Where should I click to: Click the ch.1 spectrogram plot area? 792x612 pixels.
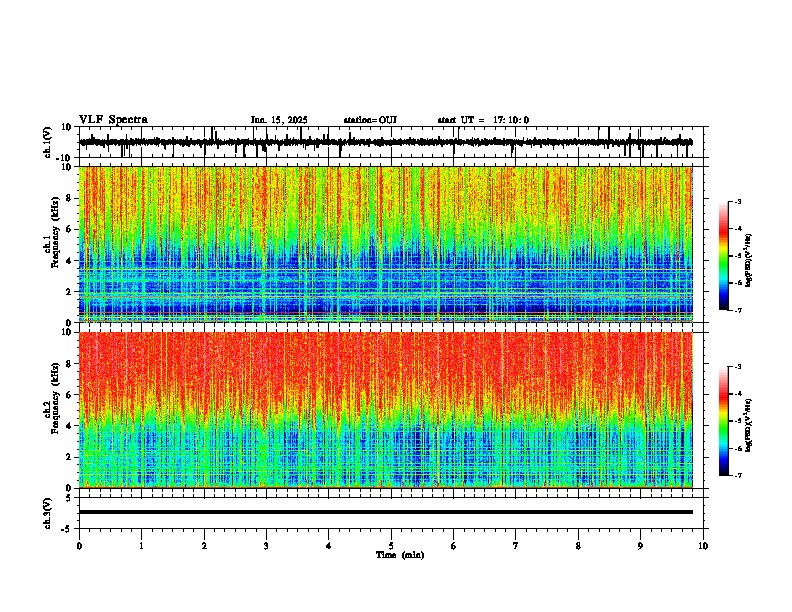pyautogui.click(x=386, y=244)
